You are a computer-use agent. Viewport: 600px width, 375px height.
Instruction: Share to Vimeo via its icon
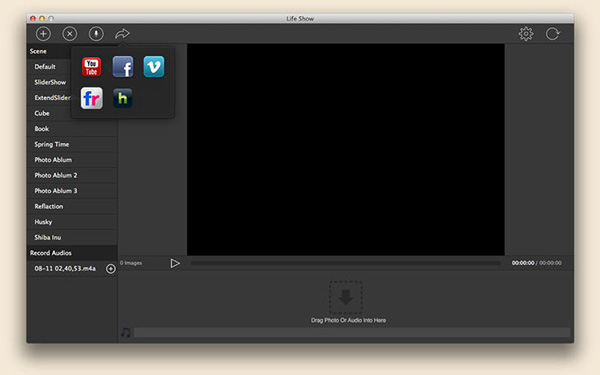coord(154,67)
